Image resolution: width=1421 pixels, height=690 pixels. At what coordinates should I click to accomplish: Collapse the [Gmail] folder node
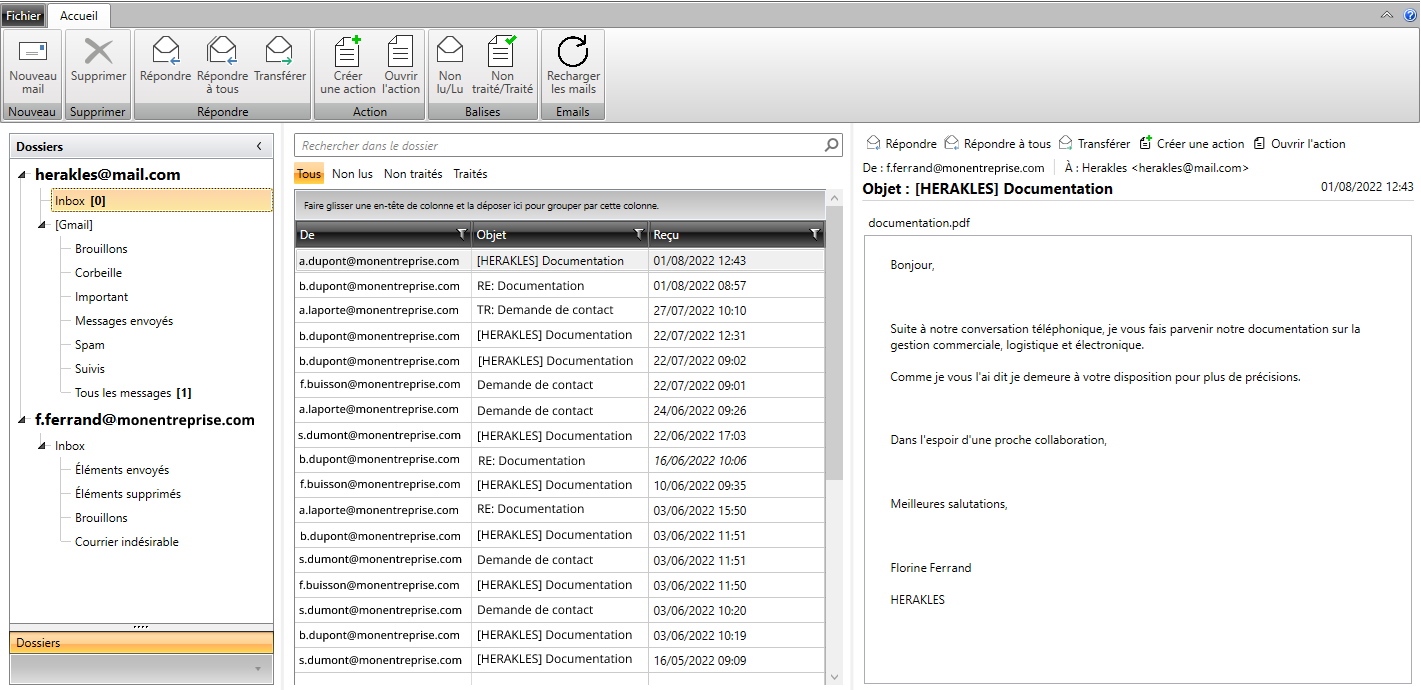pyautogui.click(x=42, y=225)
